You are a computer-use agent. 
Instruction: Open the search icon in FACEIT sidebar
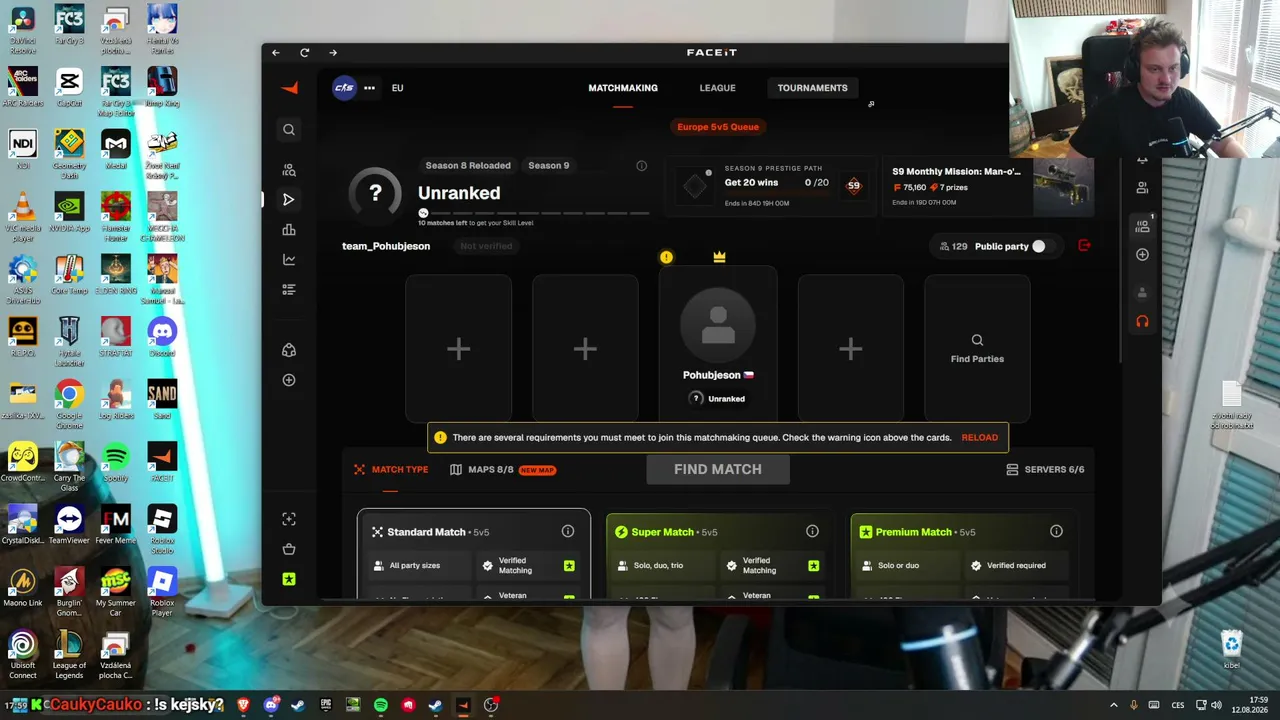289,129
